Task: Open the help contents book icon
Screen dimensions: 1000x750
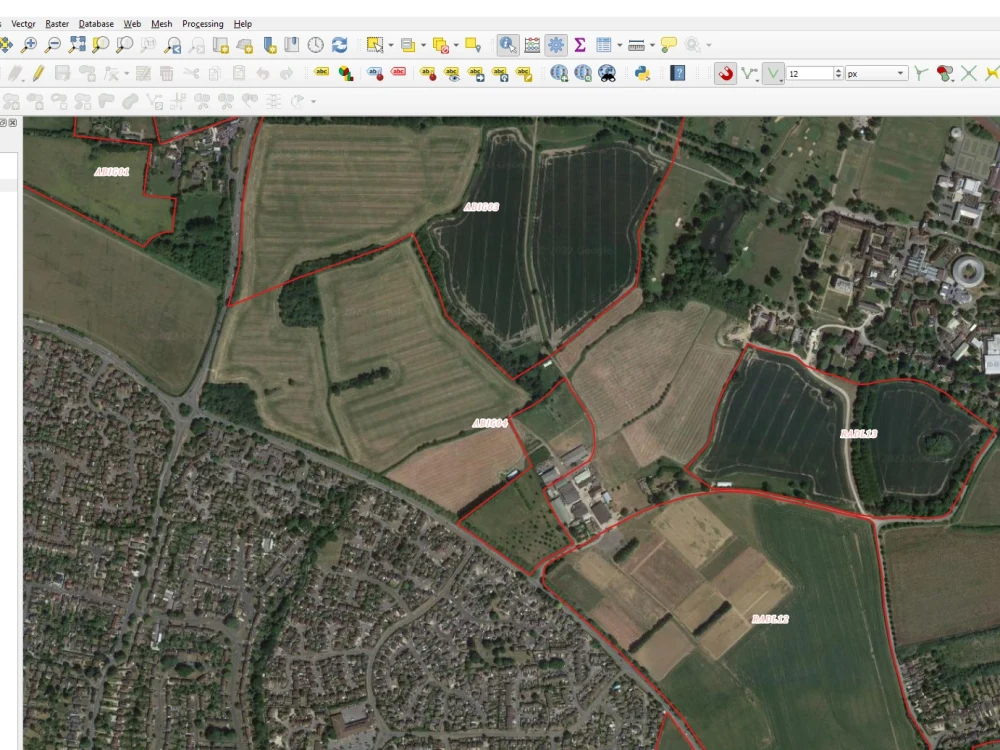Action: coord(677,73)
